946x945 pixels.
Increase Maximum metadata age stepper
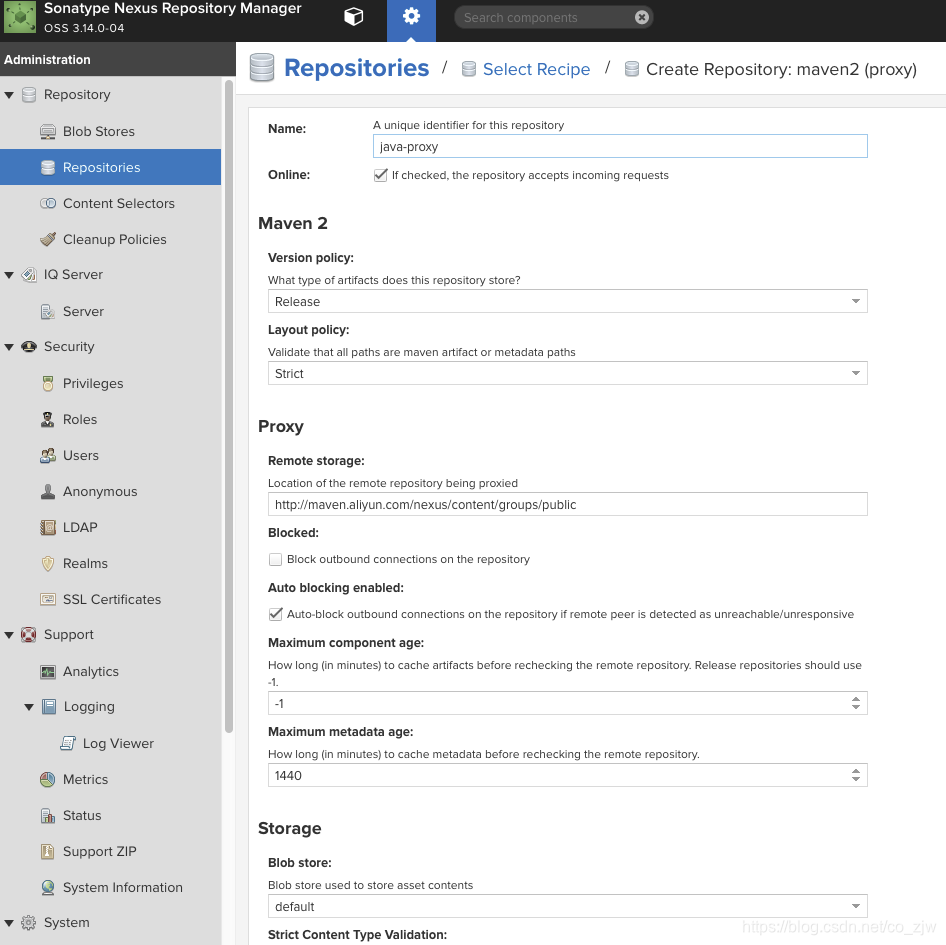click(856, 771)
